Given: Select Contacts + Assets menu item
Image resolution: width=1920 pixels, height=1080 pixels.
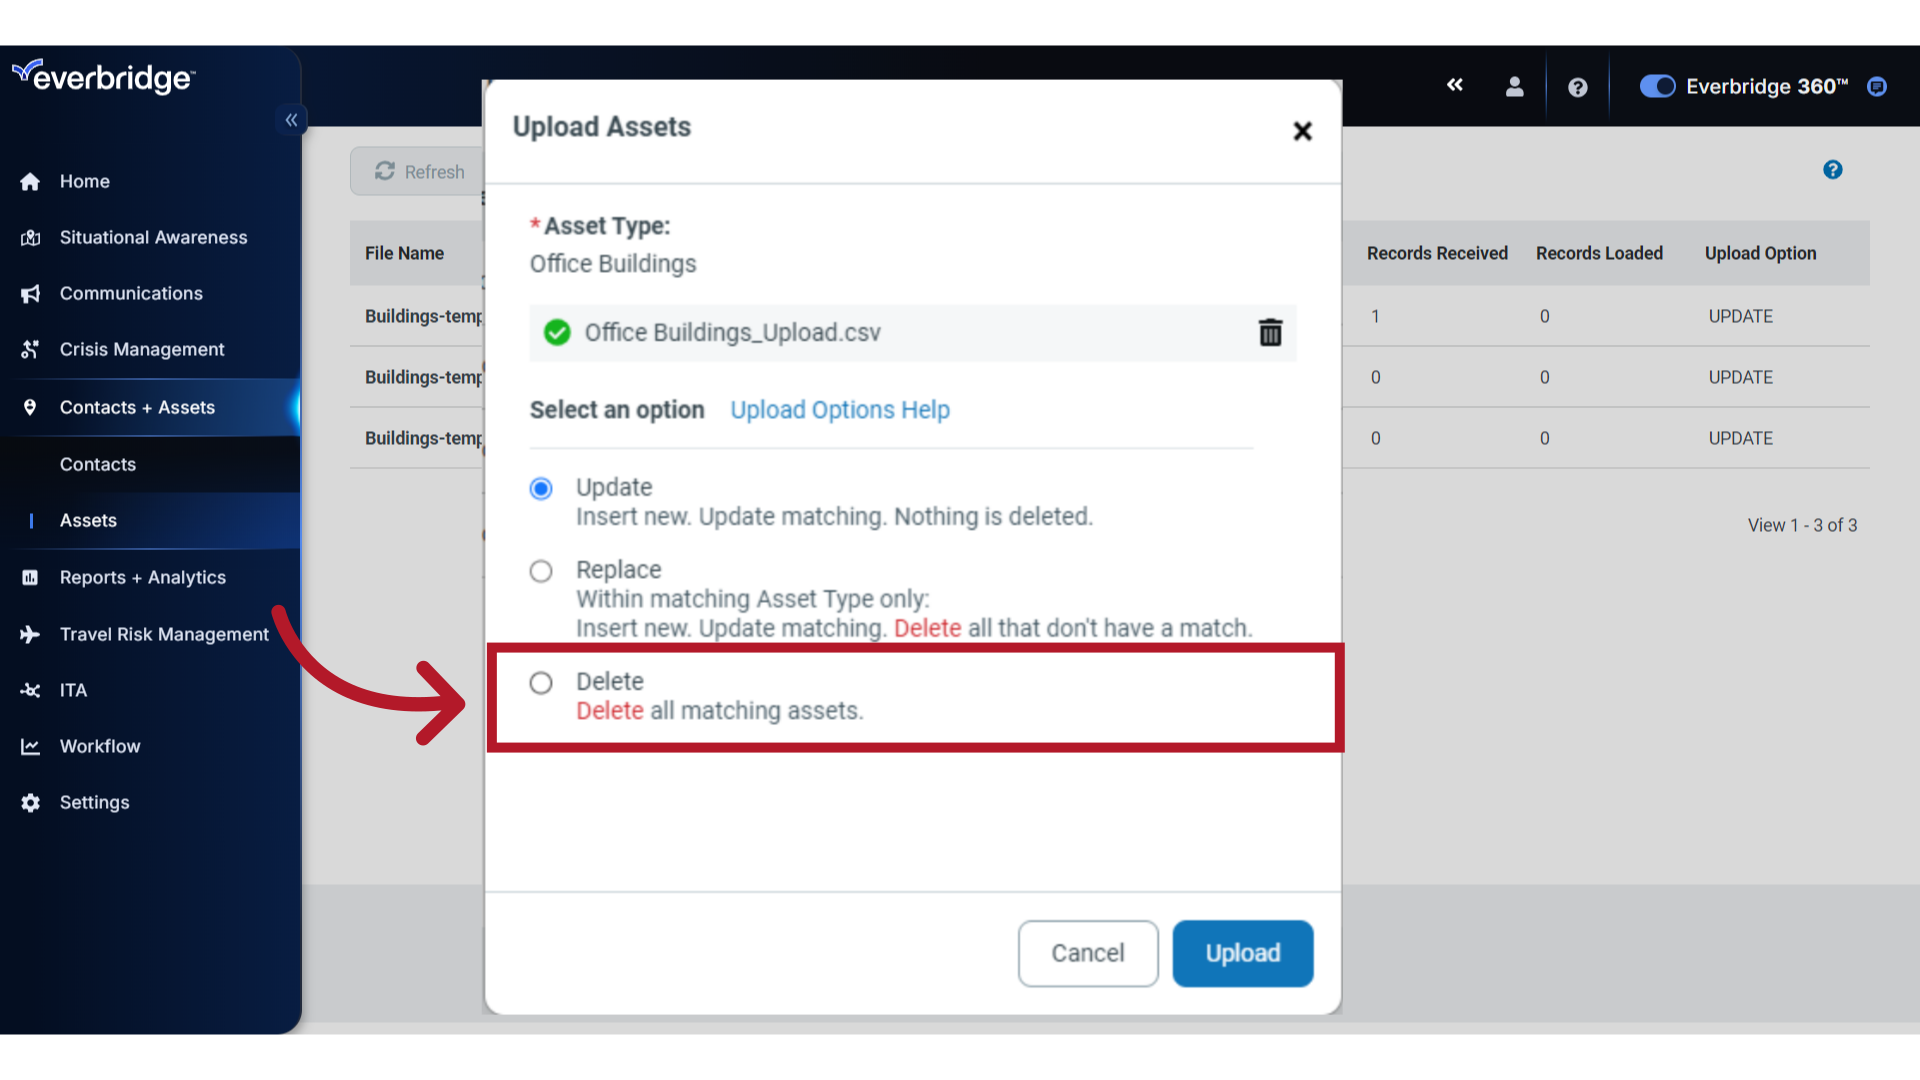Looking at the screenshot, I should tap(137, 406).
